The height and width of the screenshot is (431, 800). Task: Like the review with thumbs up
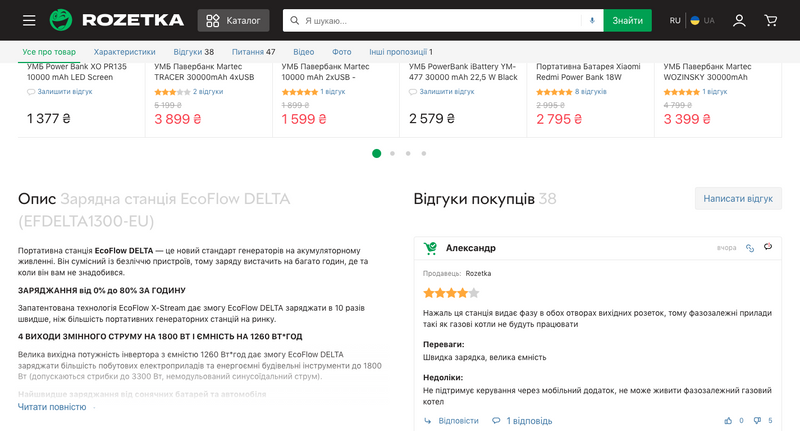pyautogui.click(x=728, y=421)
